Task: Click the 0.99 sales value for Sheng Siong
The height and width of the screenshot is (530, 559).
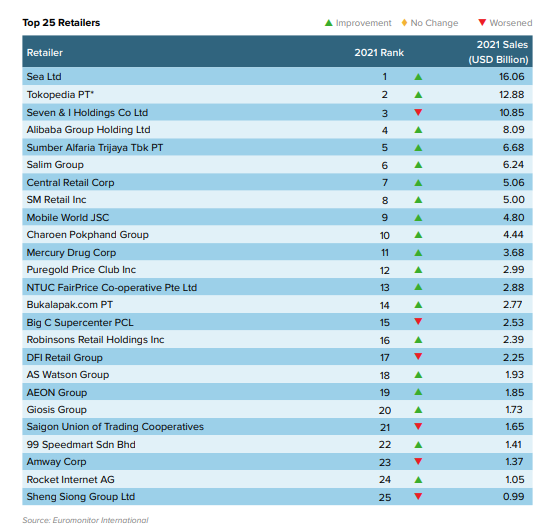Action: pyautogui.click(x=513, y=497)
